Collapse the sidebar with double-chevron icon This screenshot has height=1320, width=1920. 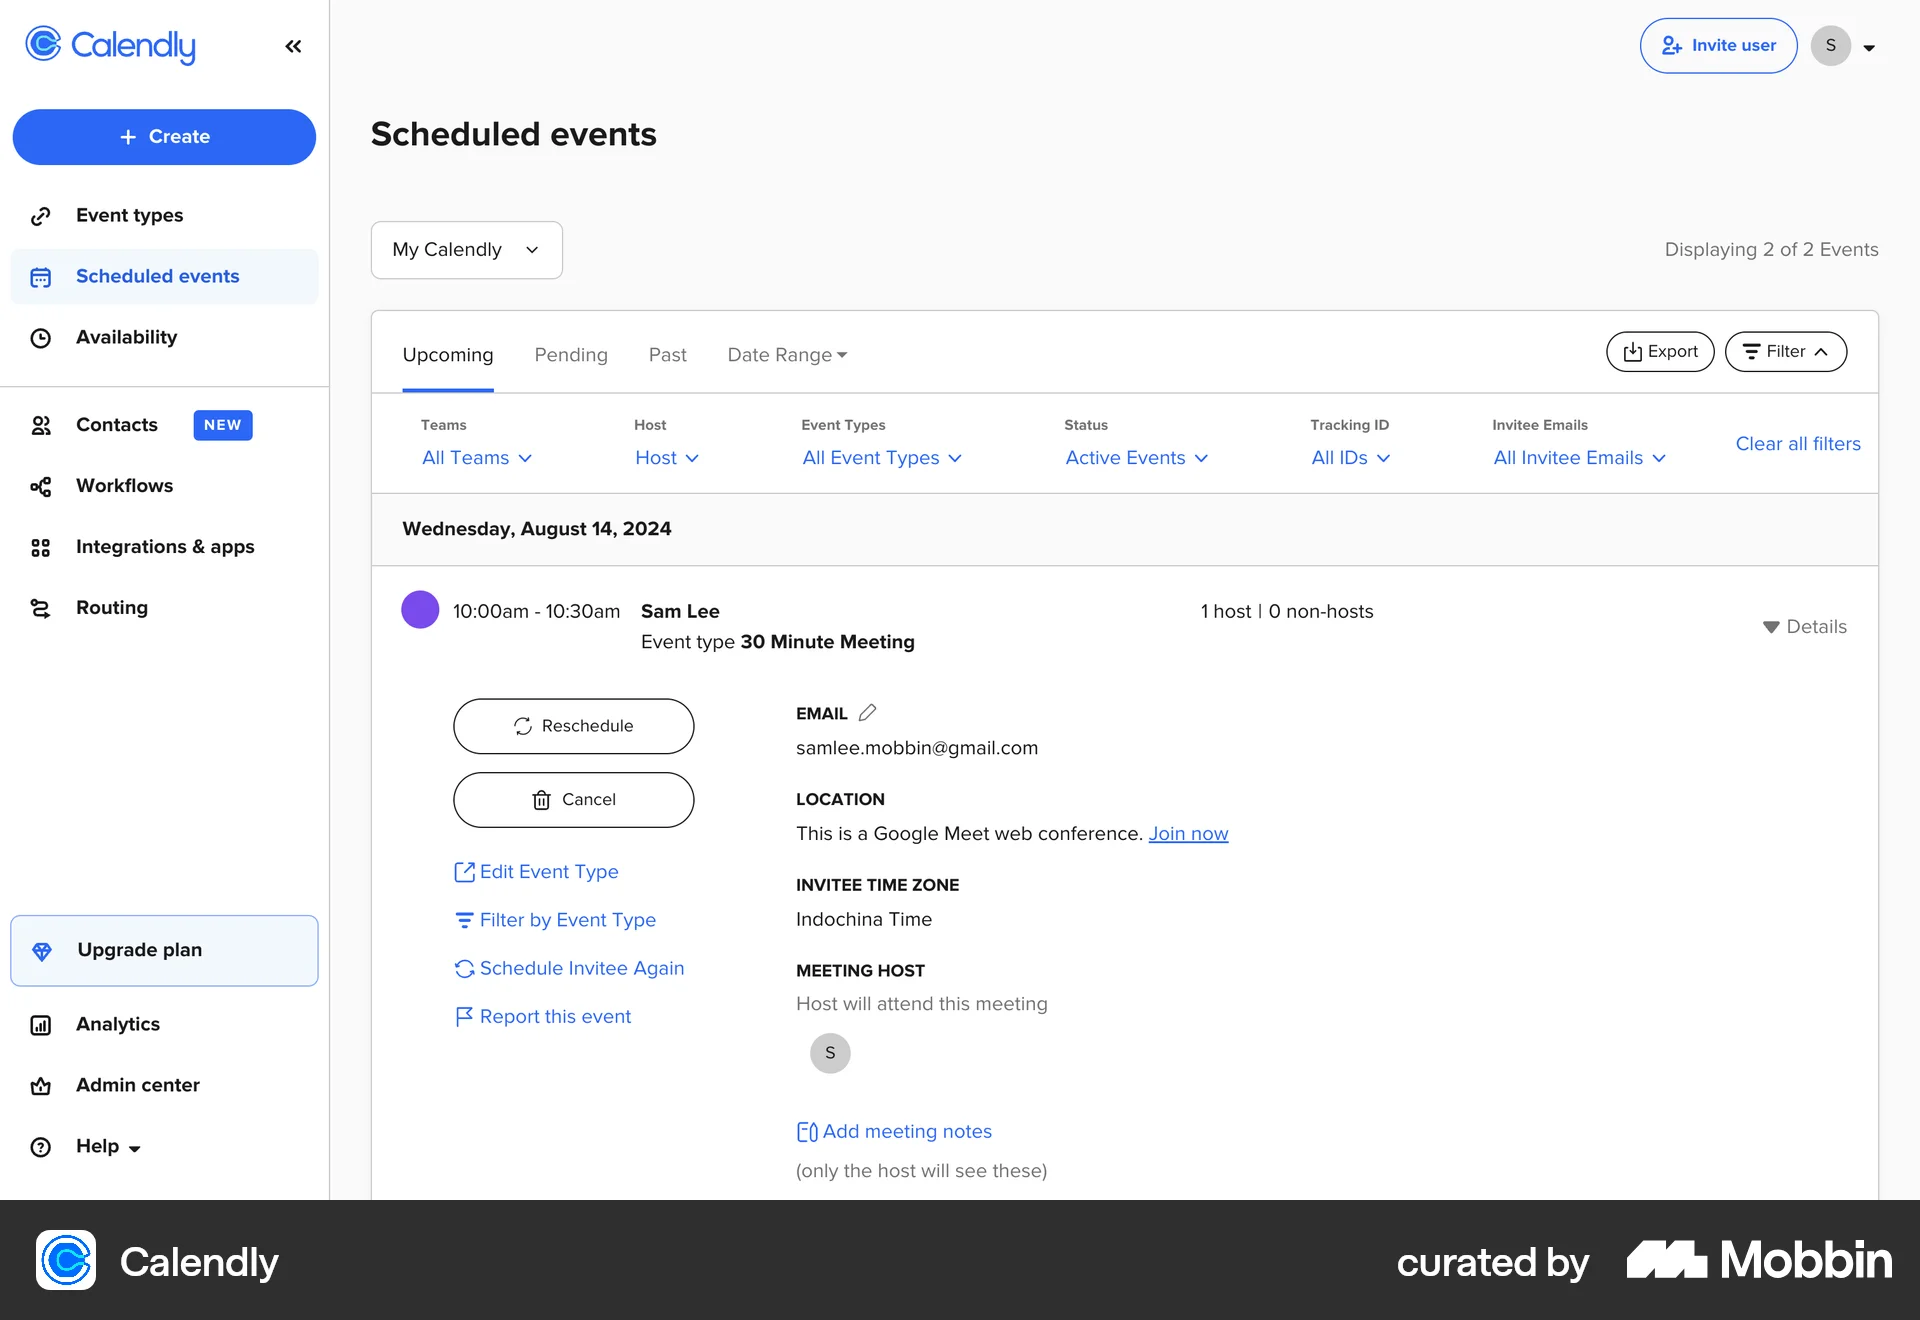[293, 46]
